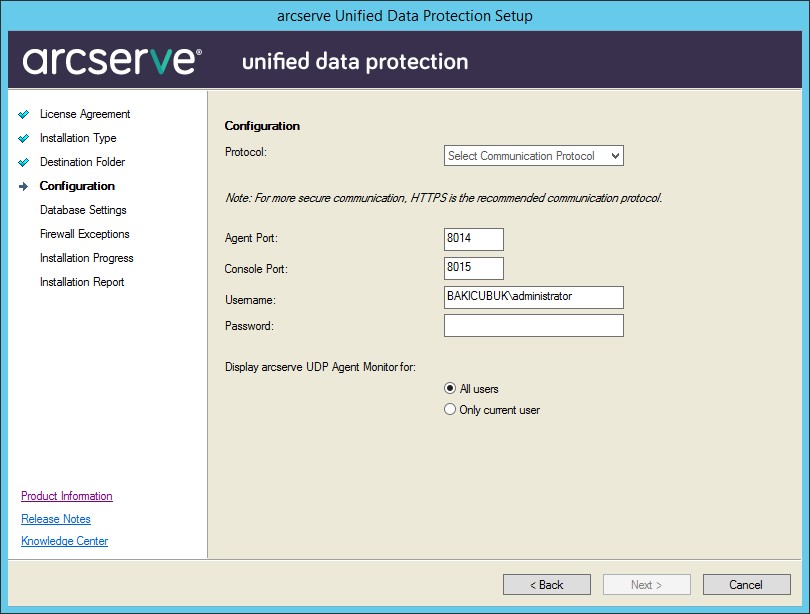Click the Configuration heading text
This screenshot has height=614, width=810.
pos(262,126)
